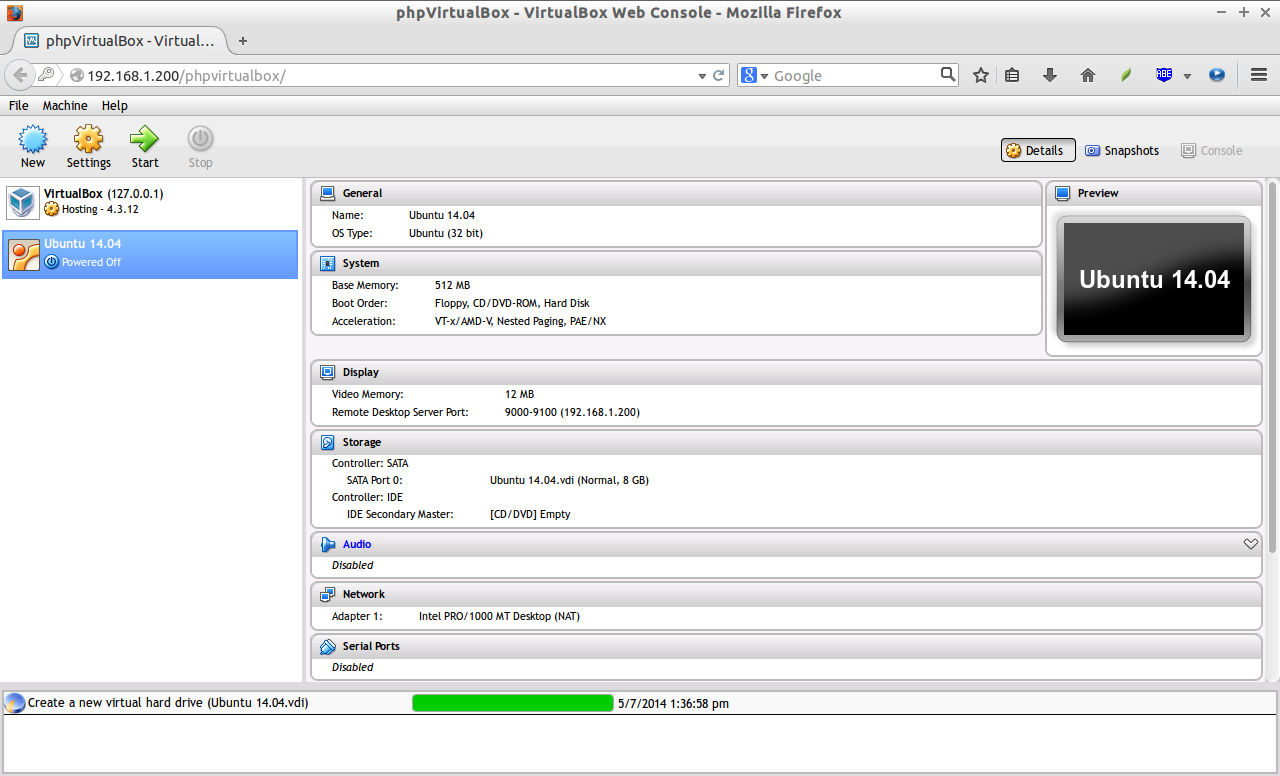Open the Firefox bookmarks list icon
The image size is (1280, 776).
(x=1012, y=75)
